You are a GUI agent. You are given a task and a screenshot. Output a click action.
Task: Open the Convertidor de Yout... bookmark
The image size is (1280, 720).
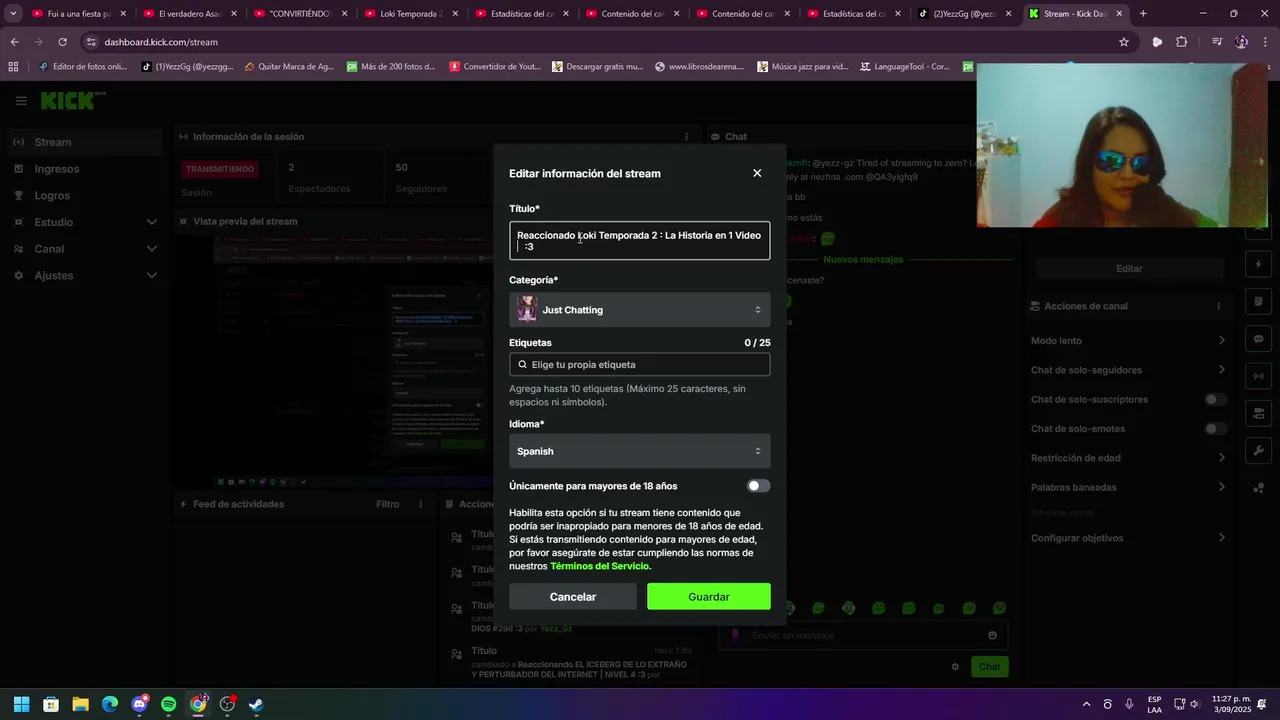pos(495,67)
